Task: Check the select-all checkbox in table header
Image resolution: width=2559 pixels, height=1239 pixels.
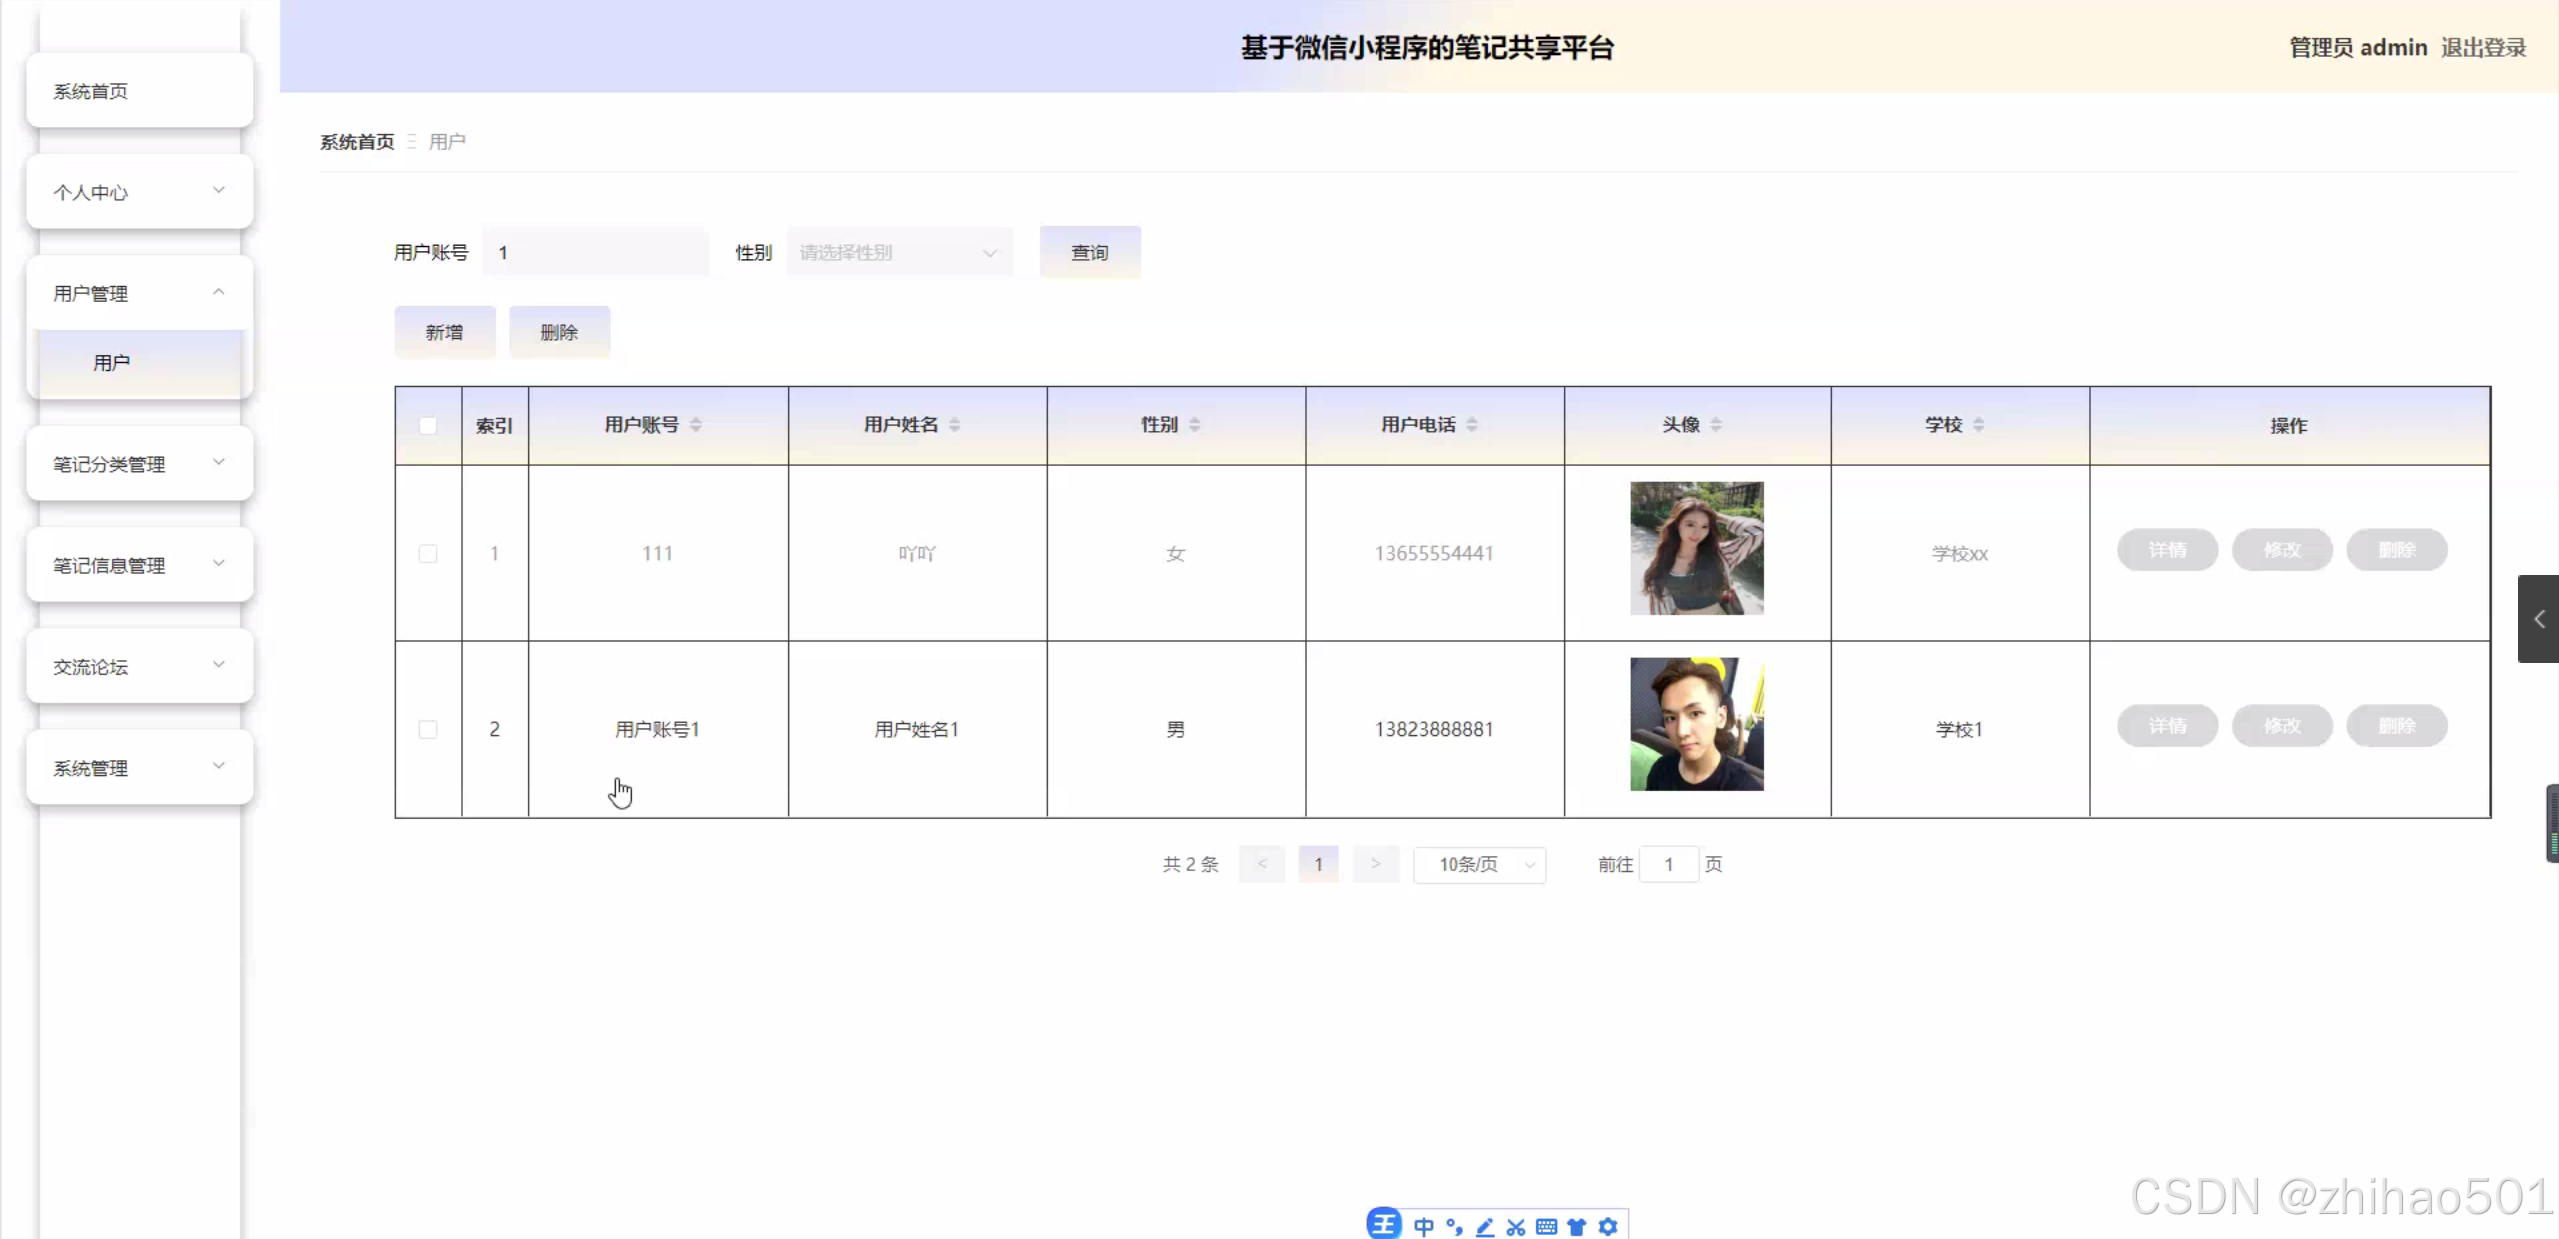Action: pos(428,426)
